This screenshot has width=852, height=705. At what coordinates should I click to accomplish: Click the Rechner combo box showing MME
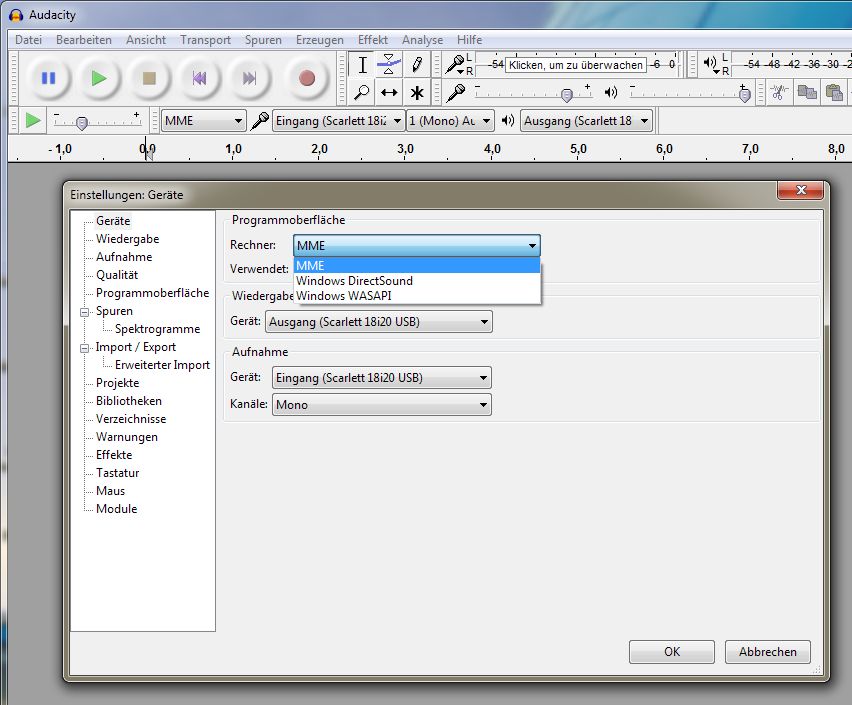[417, 246]
